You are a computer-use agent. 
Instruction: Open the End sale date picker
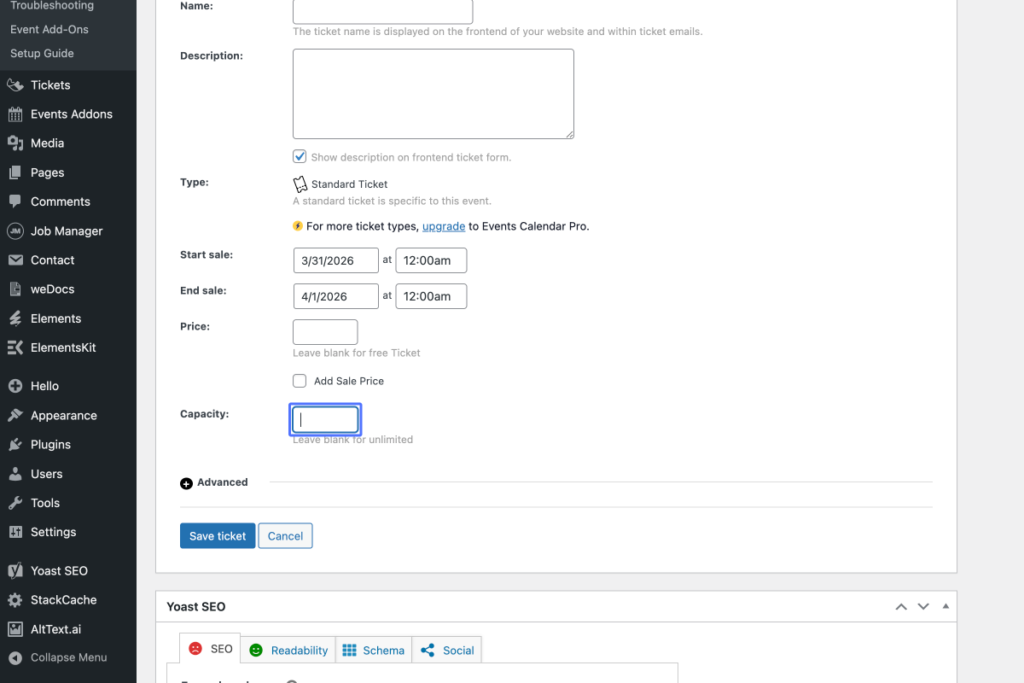coord(336,296)
